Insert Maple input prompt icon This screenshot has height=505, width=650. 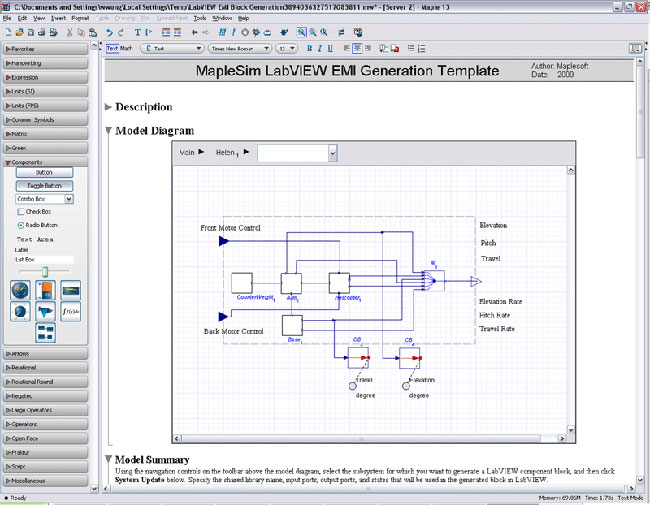pyautogui.click(x=149, y=32)
